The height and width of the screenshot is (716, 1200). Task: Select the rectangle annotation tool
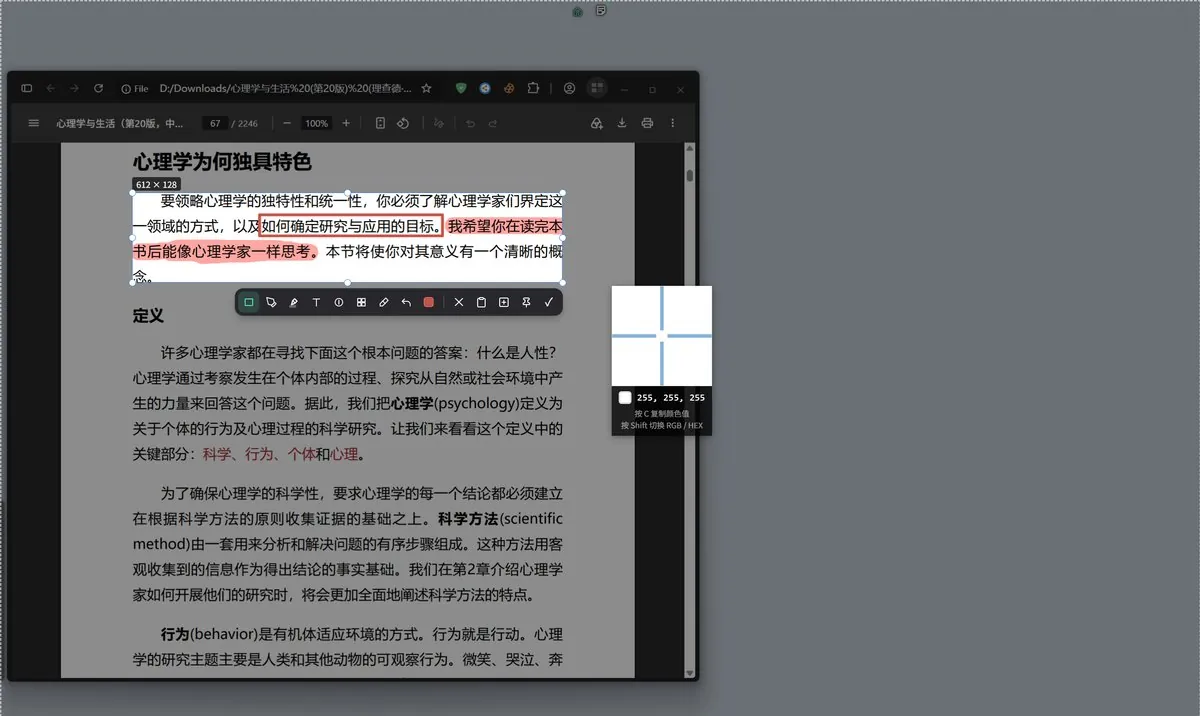point(249,302)
